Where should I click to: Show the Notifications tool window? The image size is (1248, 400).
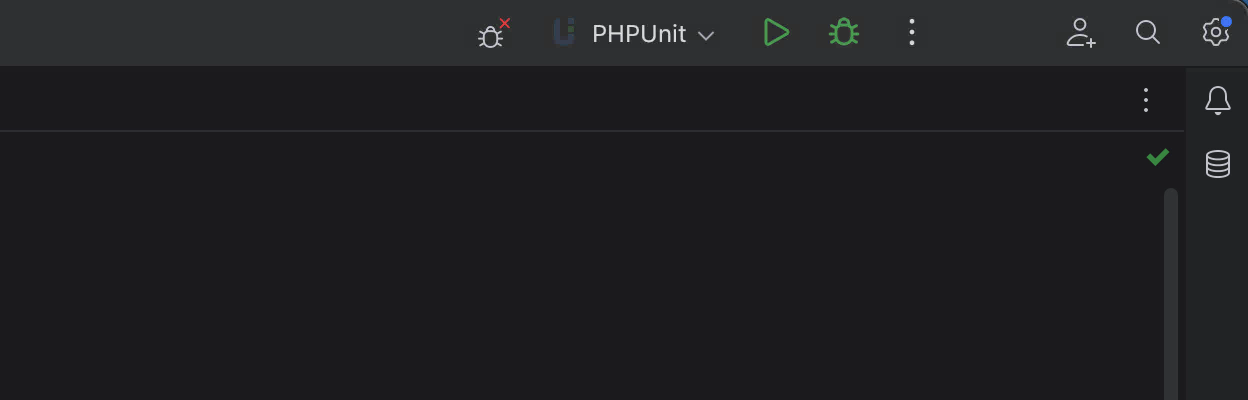1217,100
